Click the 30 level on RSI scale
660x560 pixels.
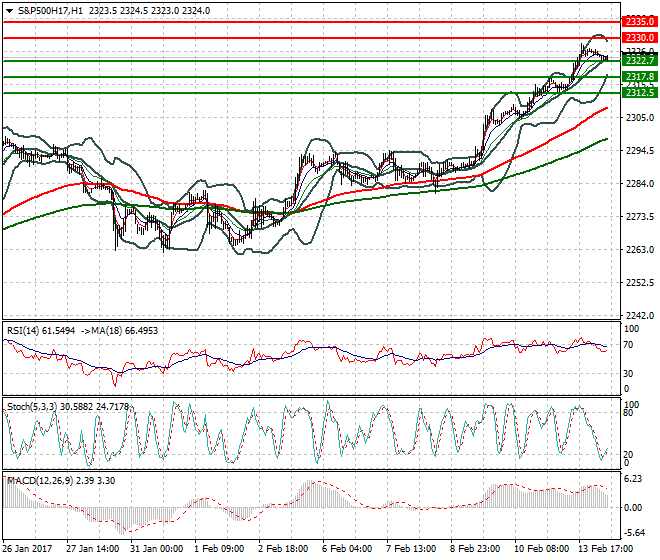point(628,374)
